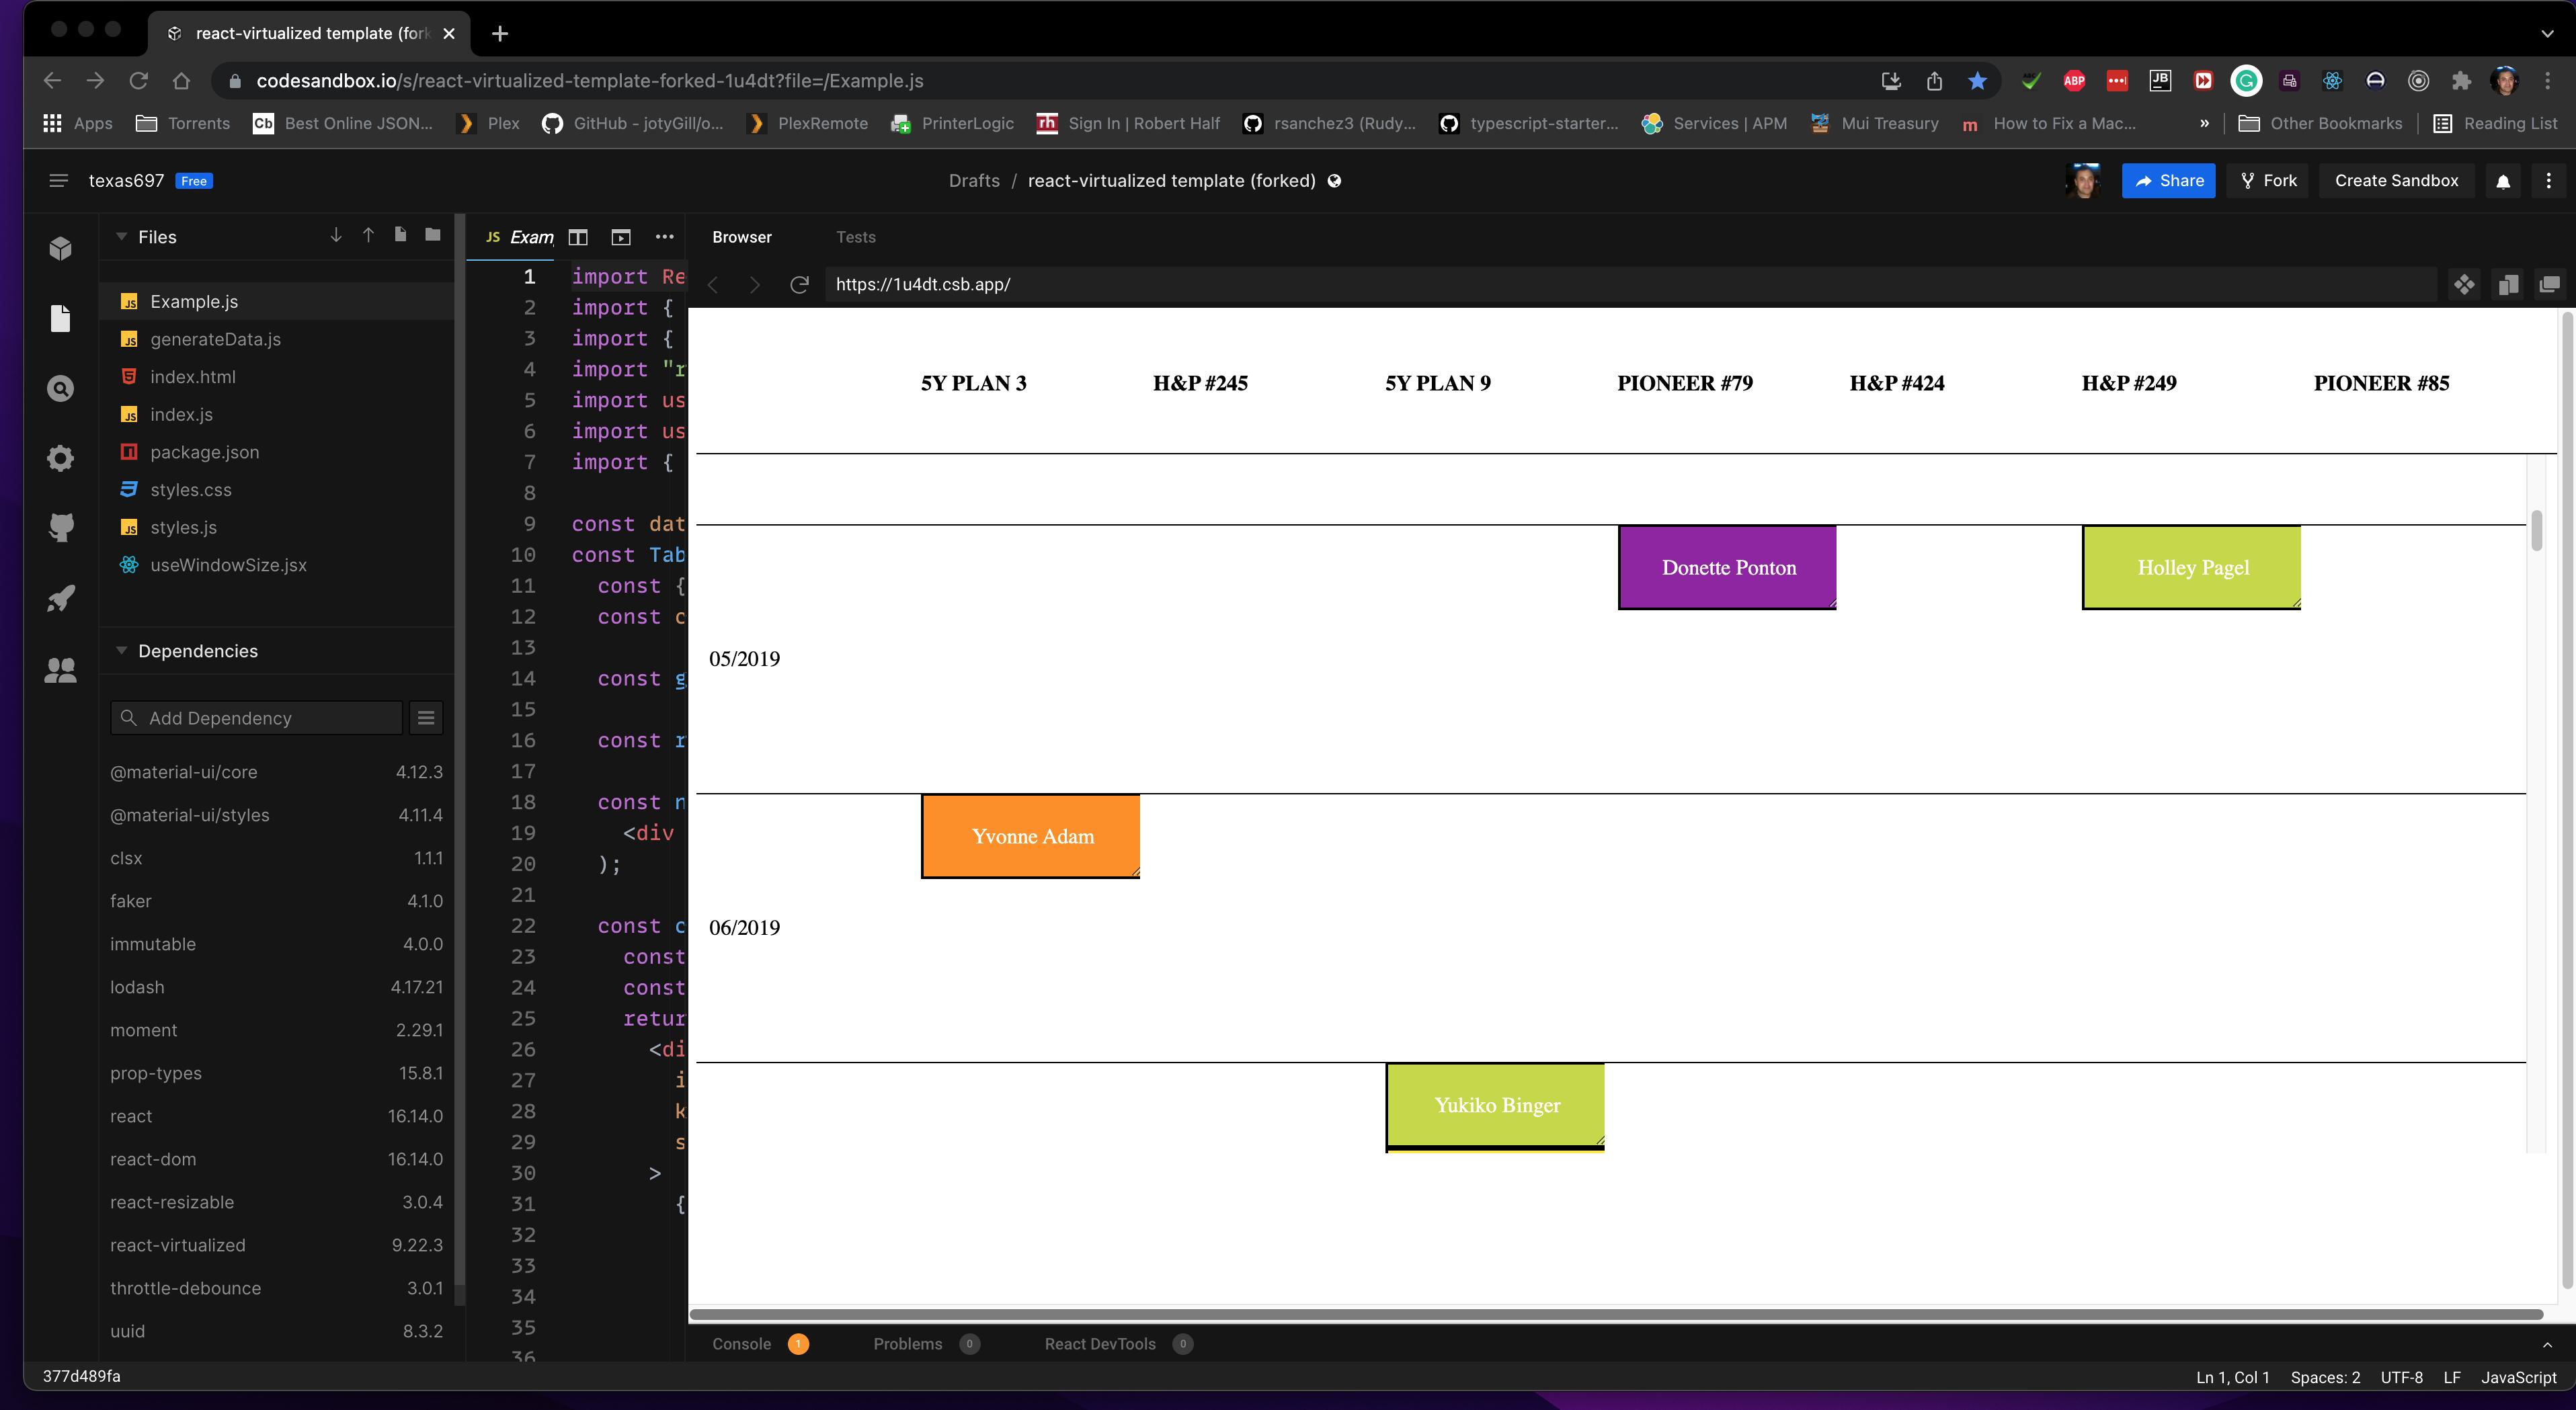
Task: Click the Add Dependency input field
Action: (255, 717)
